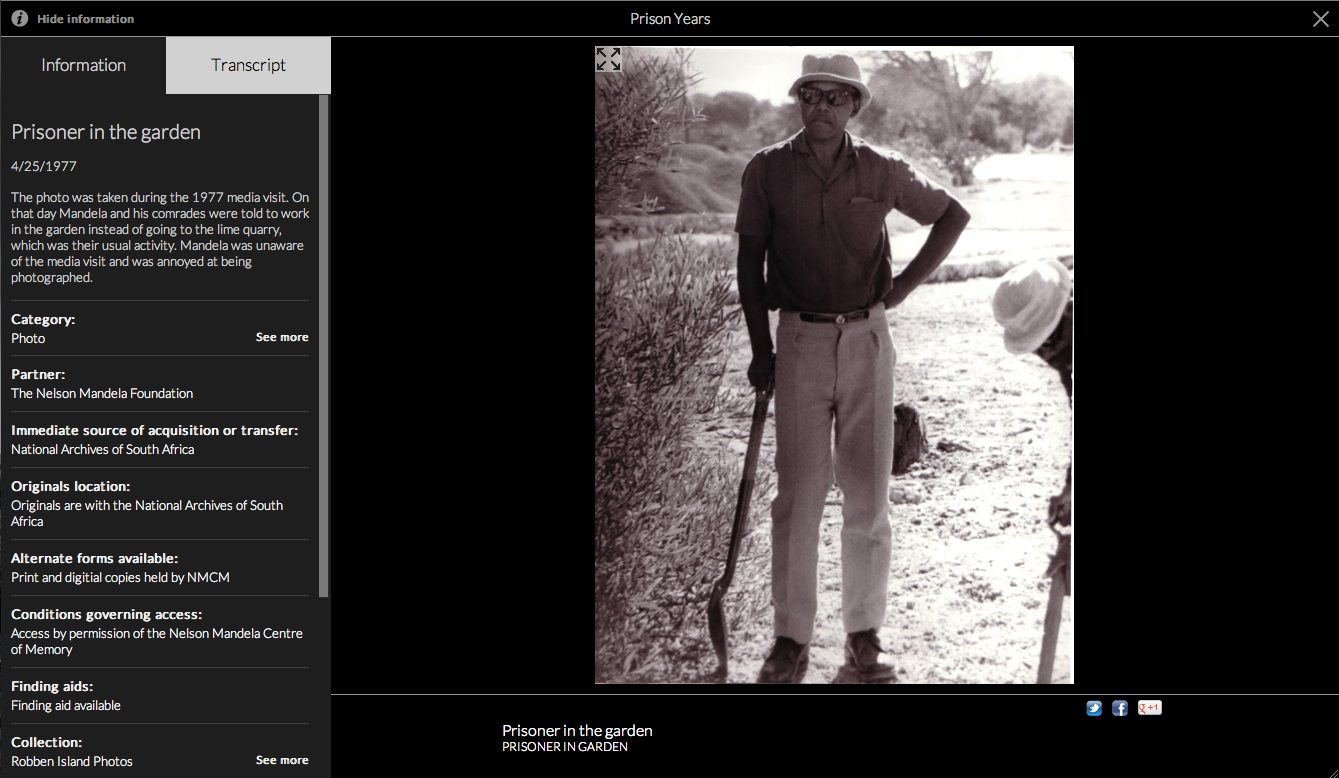Click the information circle icon

point(20,18)
